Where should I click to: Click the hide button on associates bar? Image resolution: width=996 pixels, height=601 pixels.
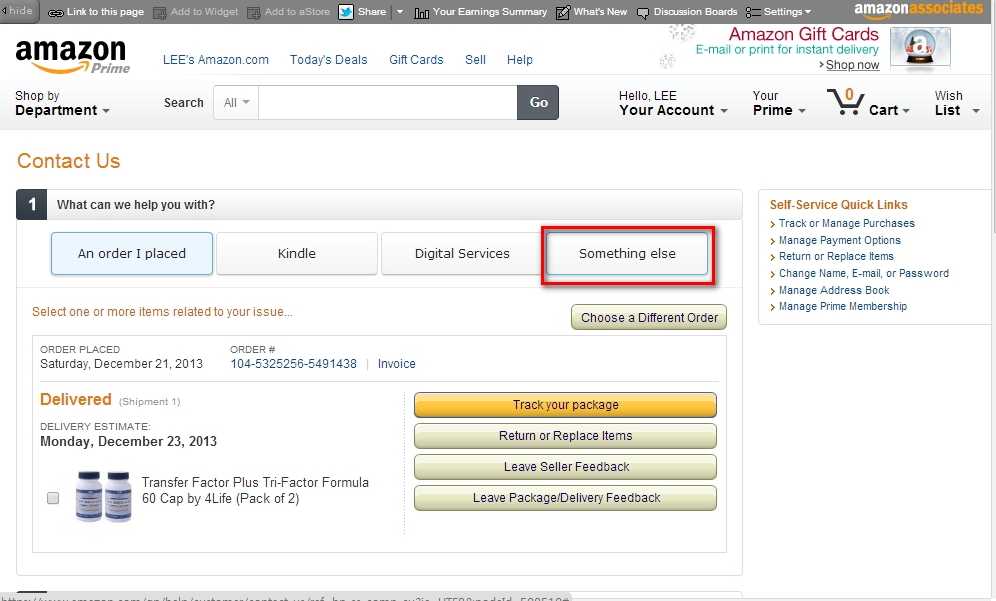(19, 11)
